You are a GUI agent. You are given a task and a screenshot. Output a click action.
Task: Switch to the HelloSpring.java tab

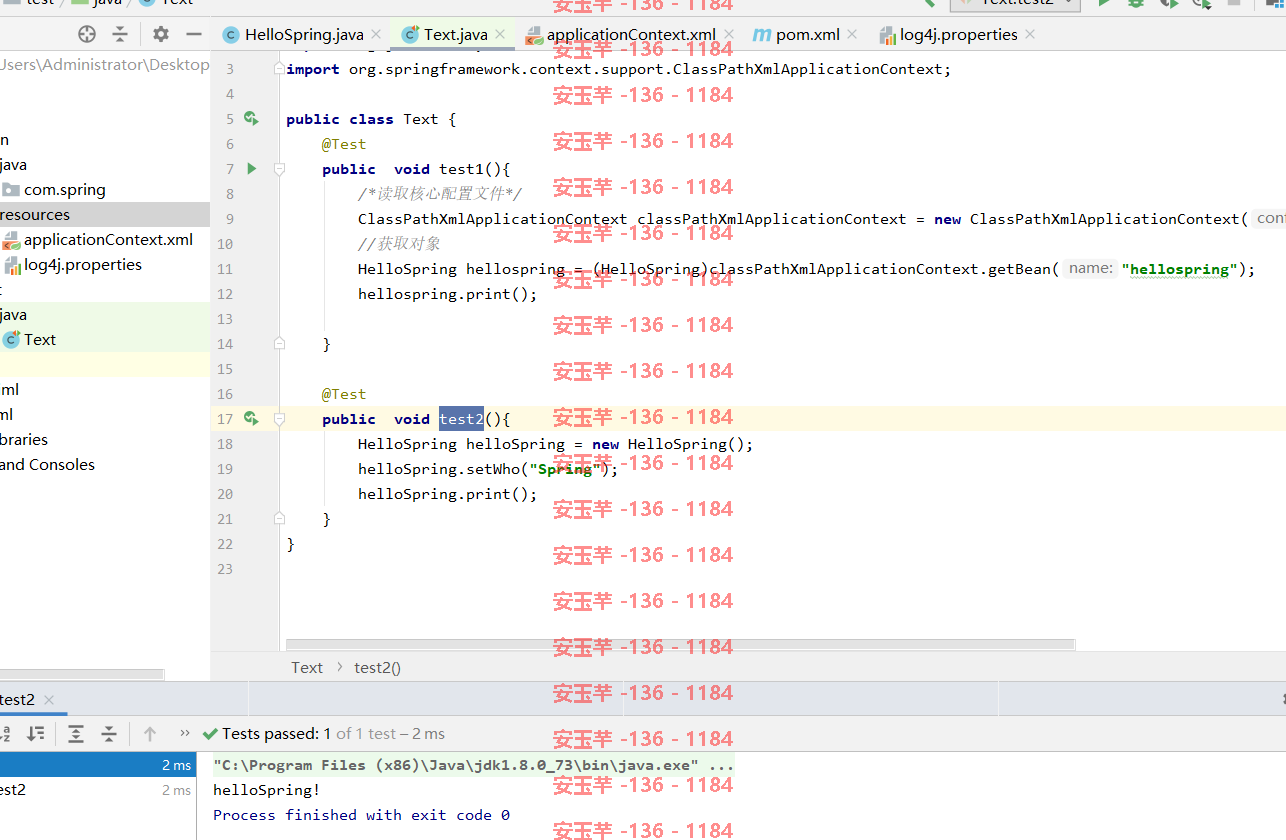click(304, 35)
